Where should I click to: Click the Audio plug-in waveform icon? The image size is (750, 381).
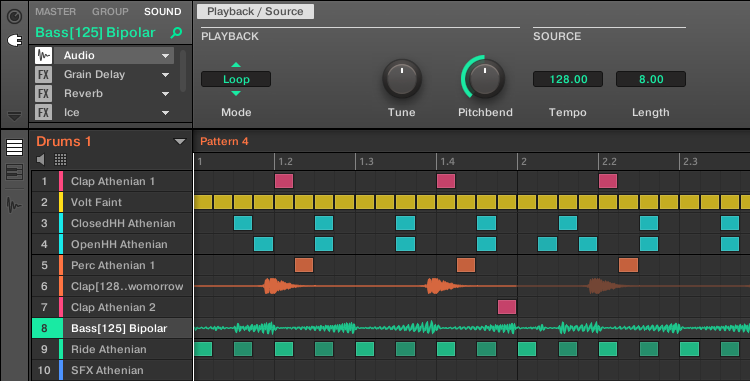pyautogui.click(x=44, y=55)
